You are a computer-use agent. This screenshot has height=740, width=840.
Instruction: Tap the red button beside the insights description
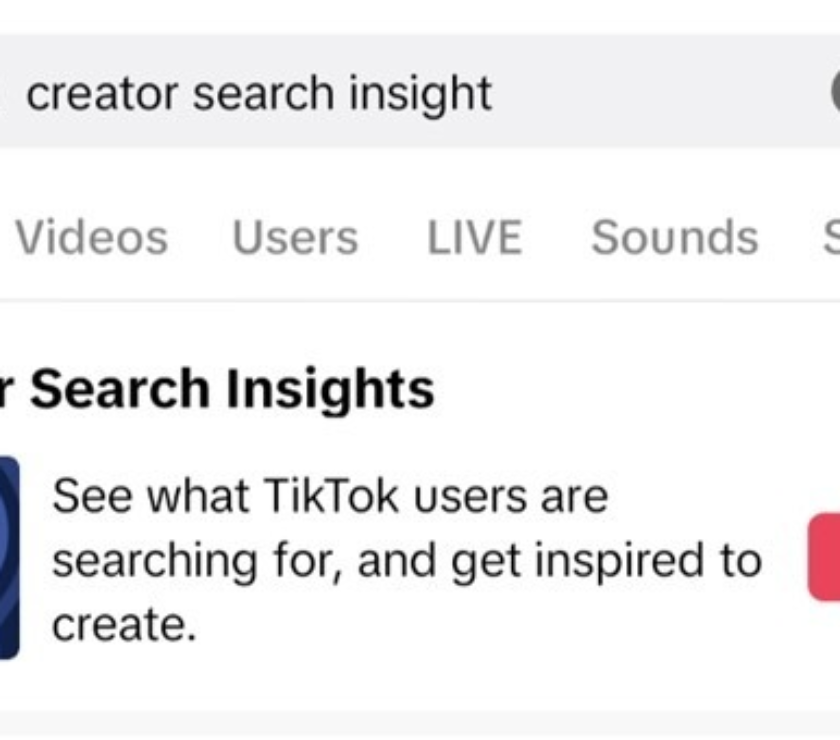(x=824, y=557)
